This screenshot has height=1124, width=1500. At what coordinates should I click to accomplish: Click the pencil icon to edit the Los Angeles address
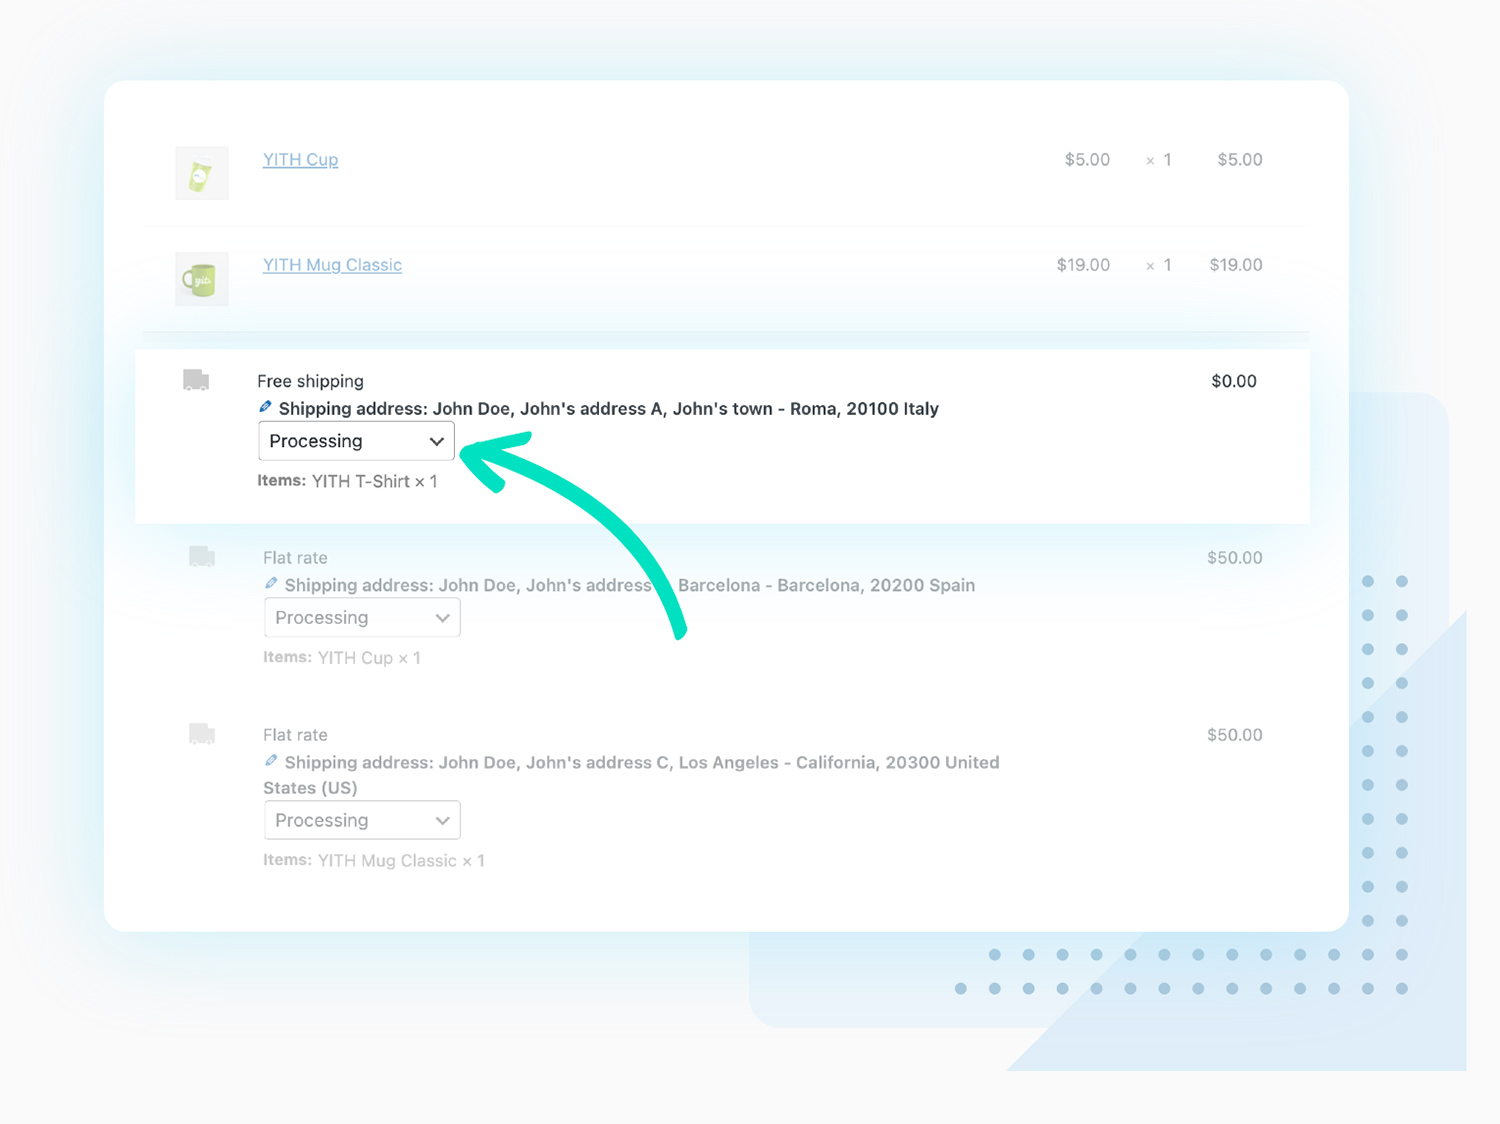point(271,760)
